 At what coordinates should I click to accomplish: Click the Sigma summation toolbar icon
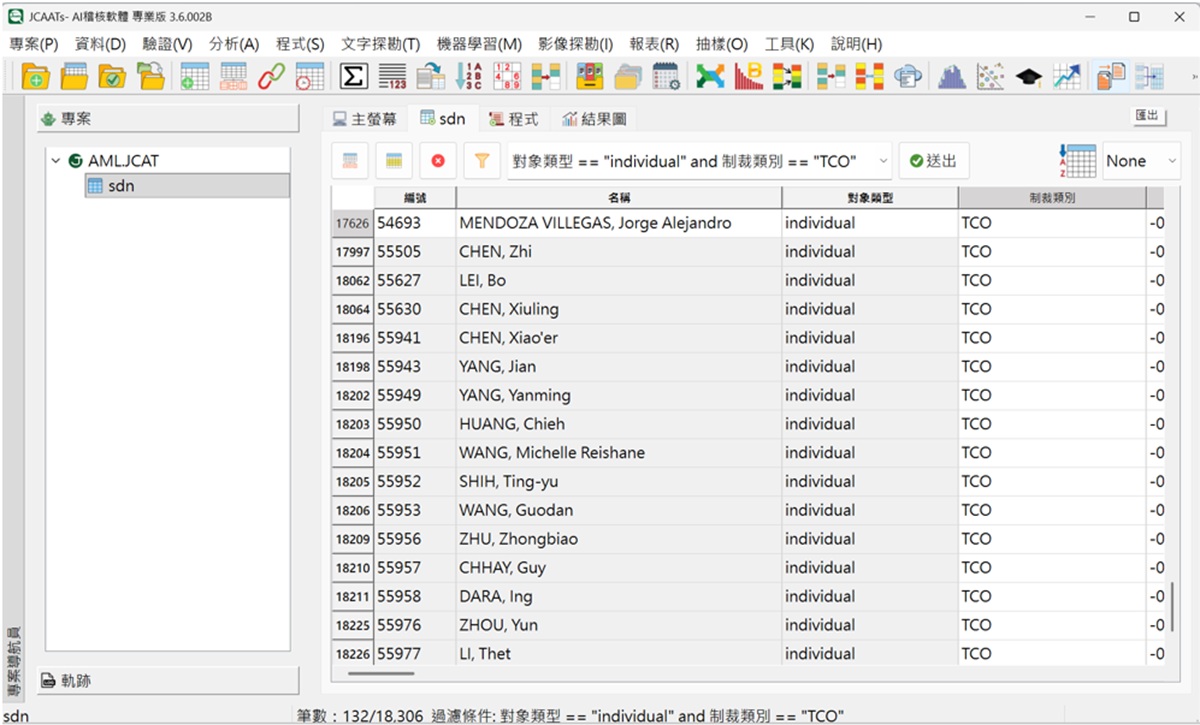click(x=352, y=77)
